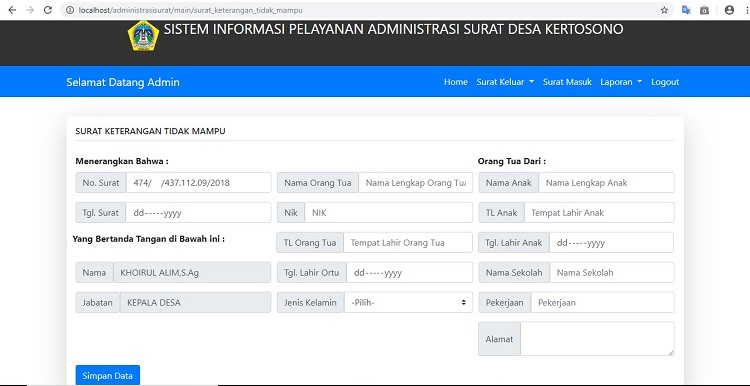Click Tempat Lahir Orang Tua field
The height and width of the screenshot is (386, 750).
[408, 243]
